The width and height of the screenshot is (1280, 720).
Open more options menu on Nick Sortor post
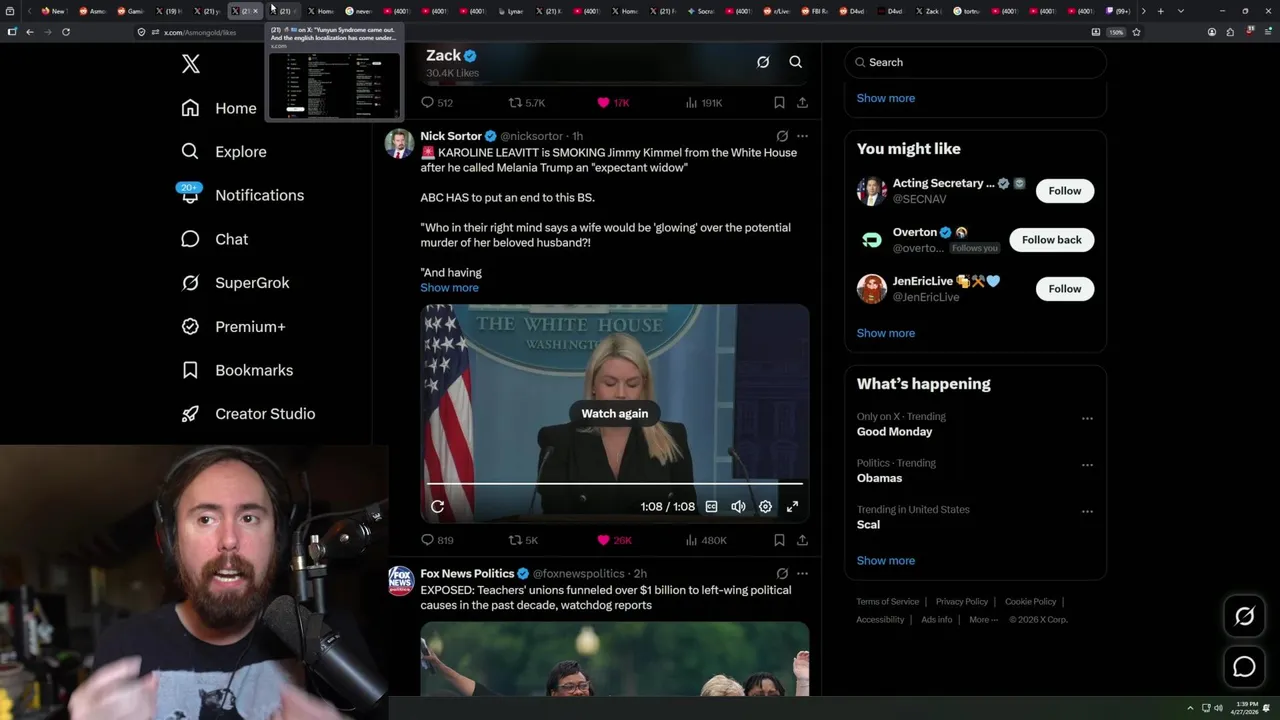coord(802,136)
